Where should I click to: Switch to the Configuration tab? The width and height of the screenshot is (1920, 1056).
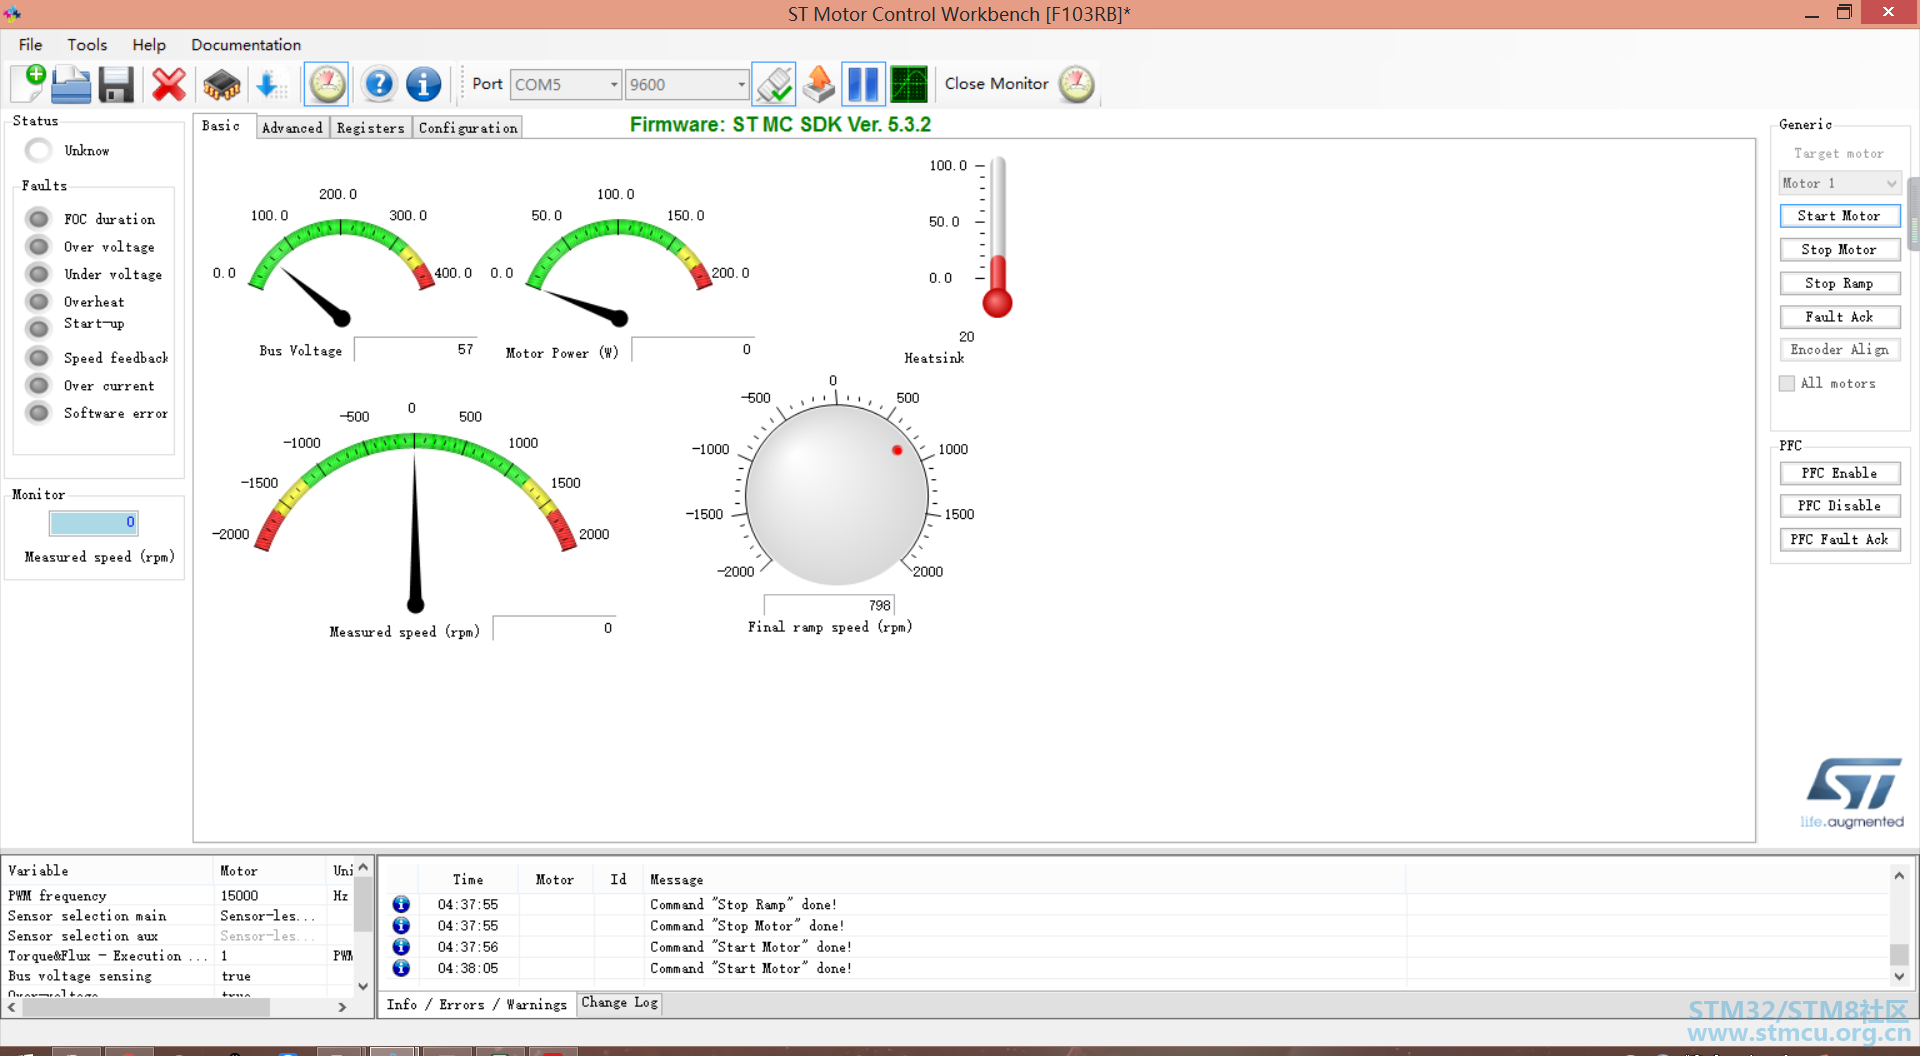coord(468,127)
